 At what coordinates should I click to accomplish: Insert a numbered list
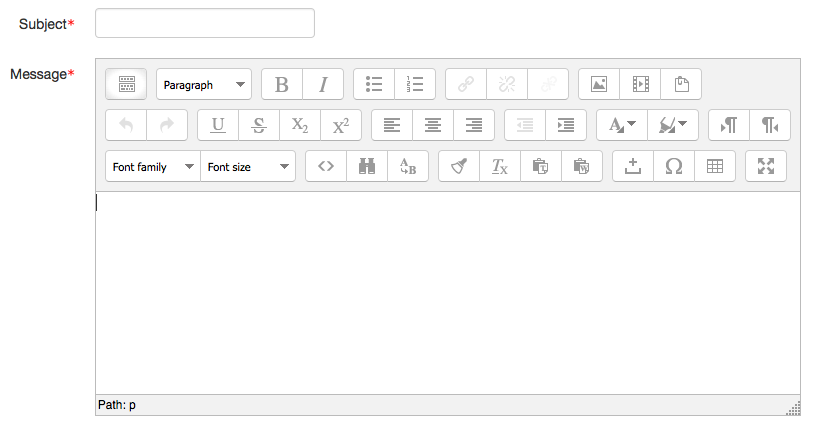(x=415, y=84)
